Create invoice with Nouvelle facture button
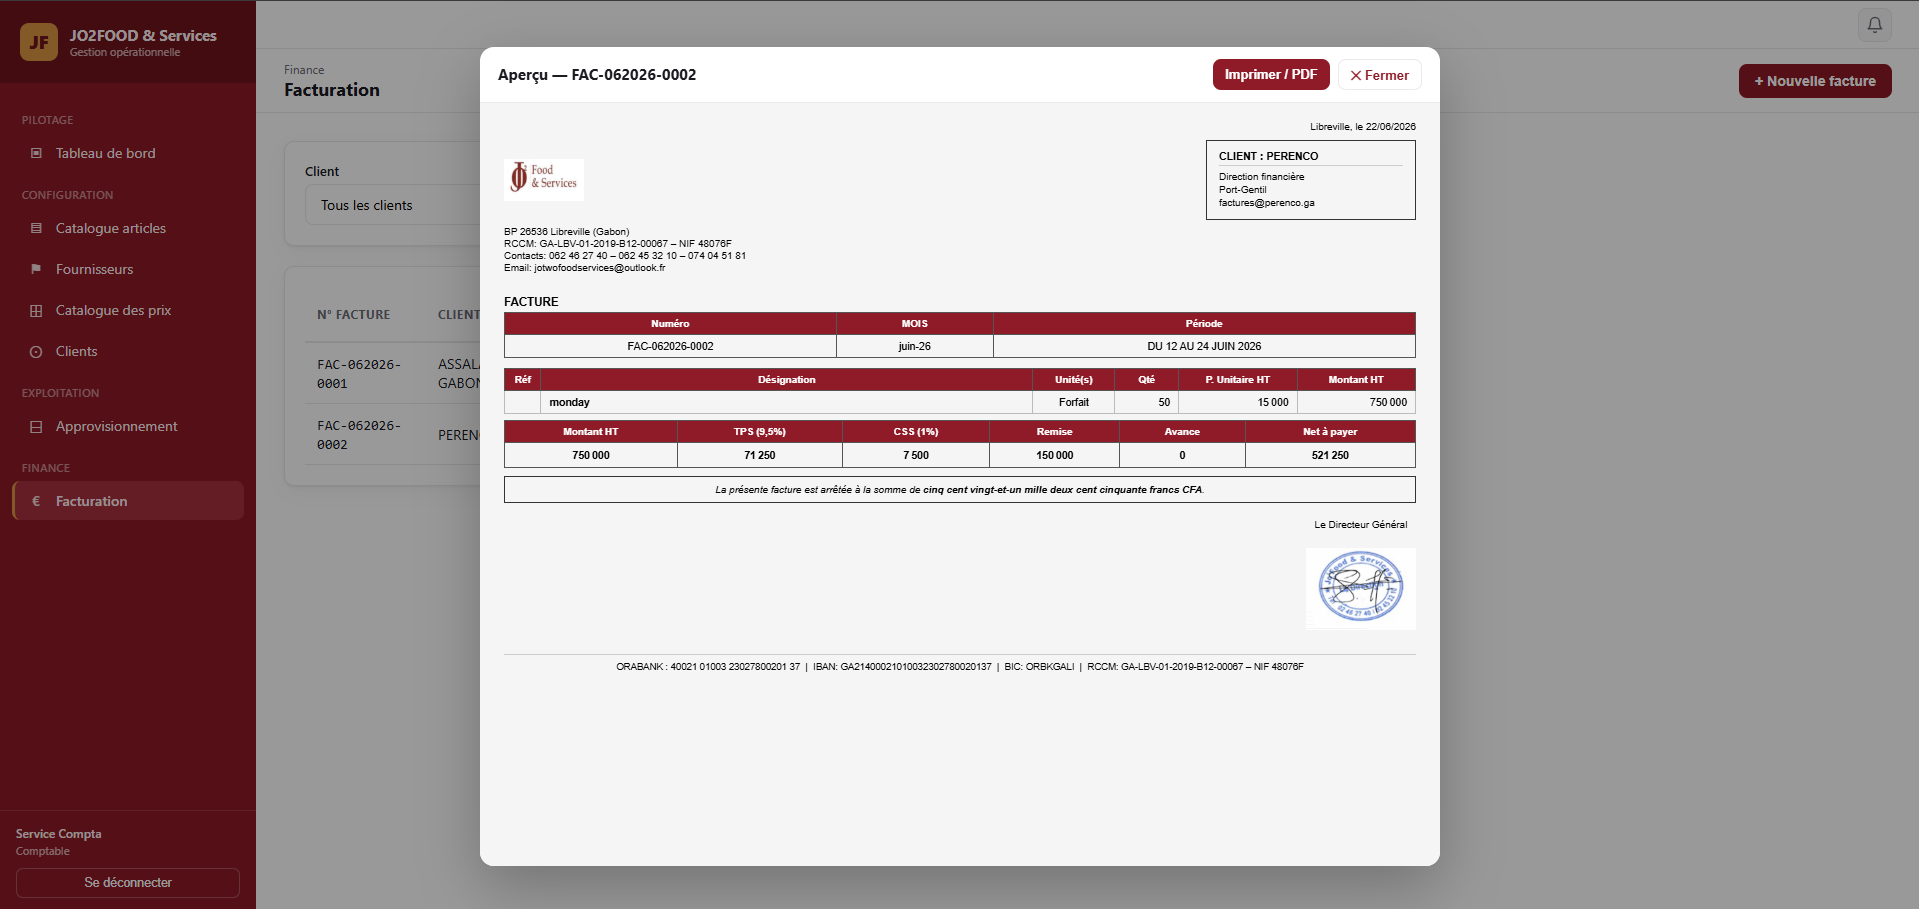Image resolution: width=1919 pixels, height=909 pixels. tap(1815, 81)
